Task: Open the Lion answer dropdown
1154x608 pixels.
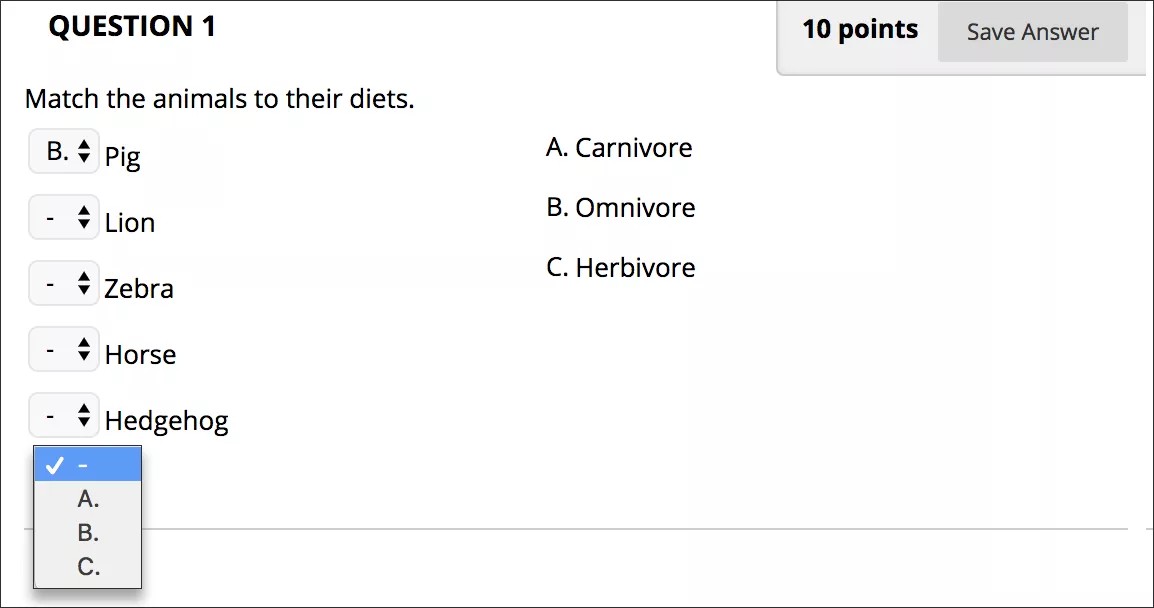Action: 64,218
